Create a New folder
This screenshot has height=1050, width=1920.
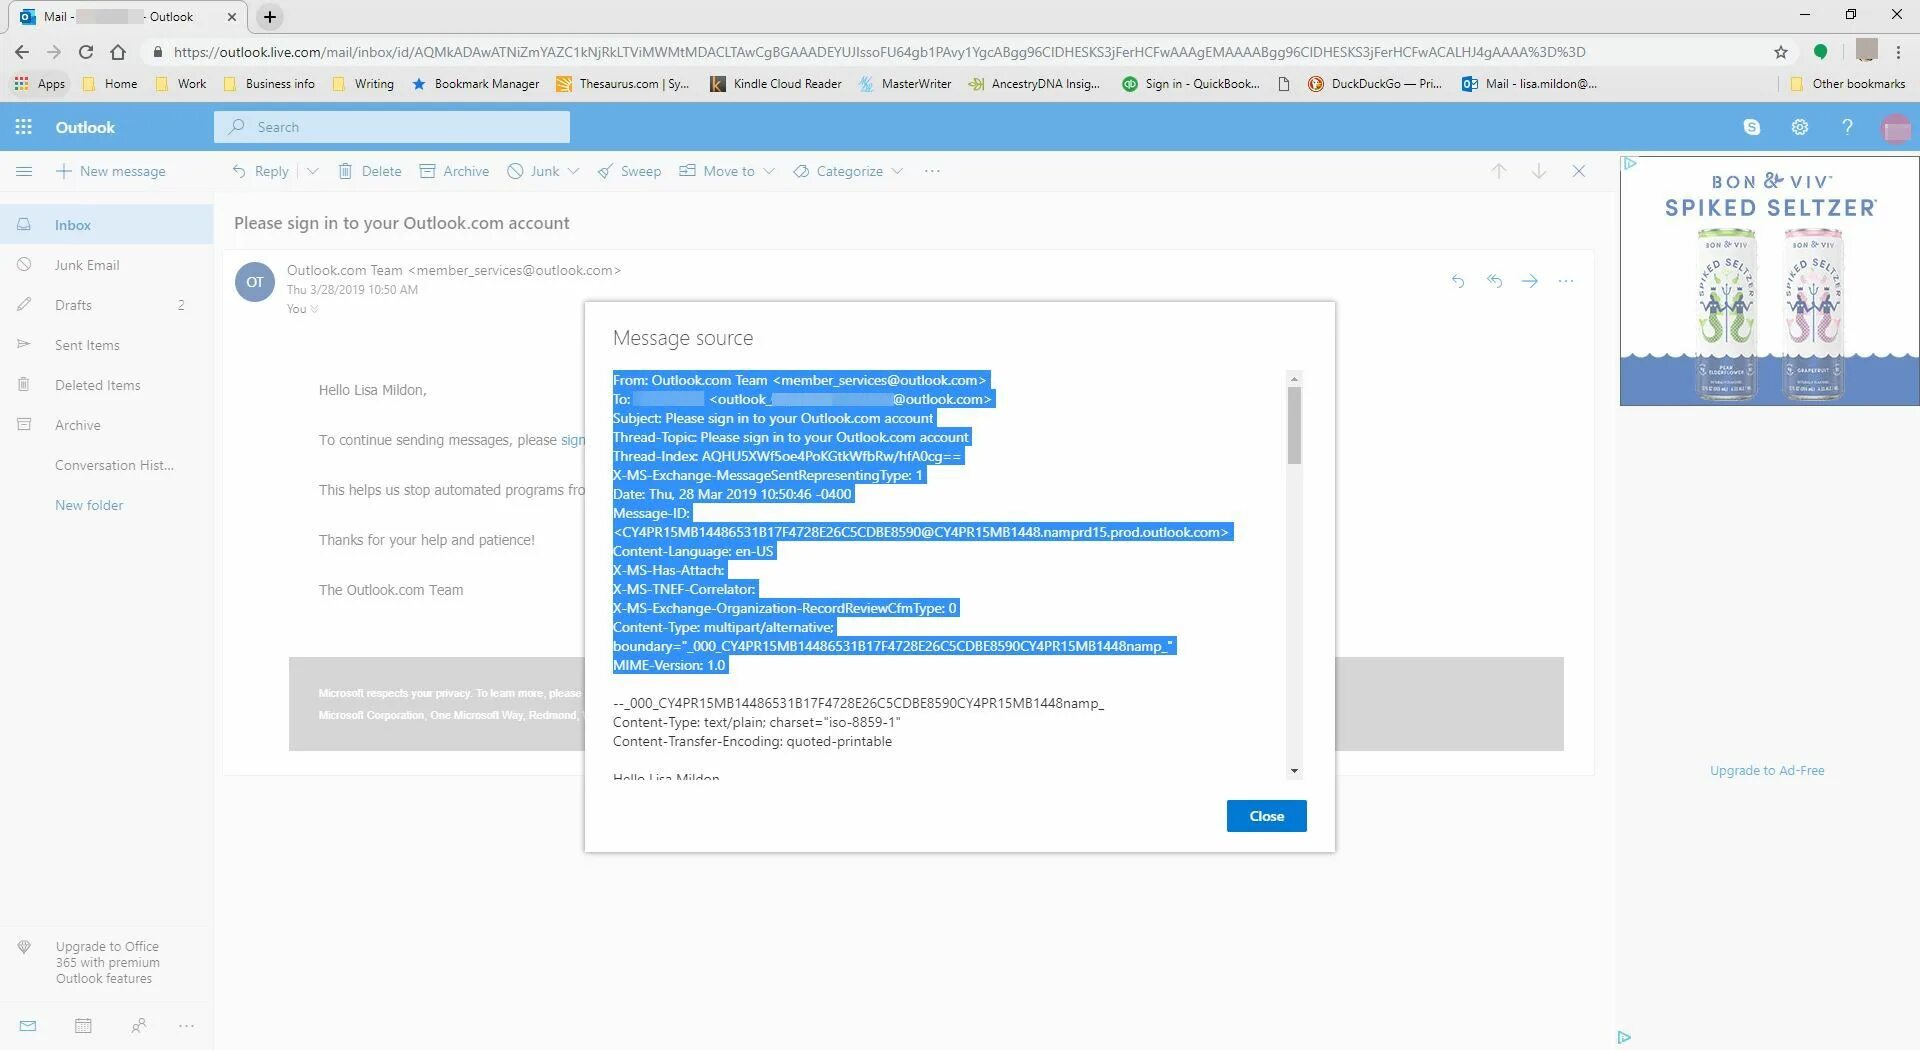click(x=89, y=505)
